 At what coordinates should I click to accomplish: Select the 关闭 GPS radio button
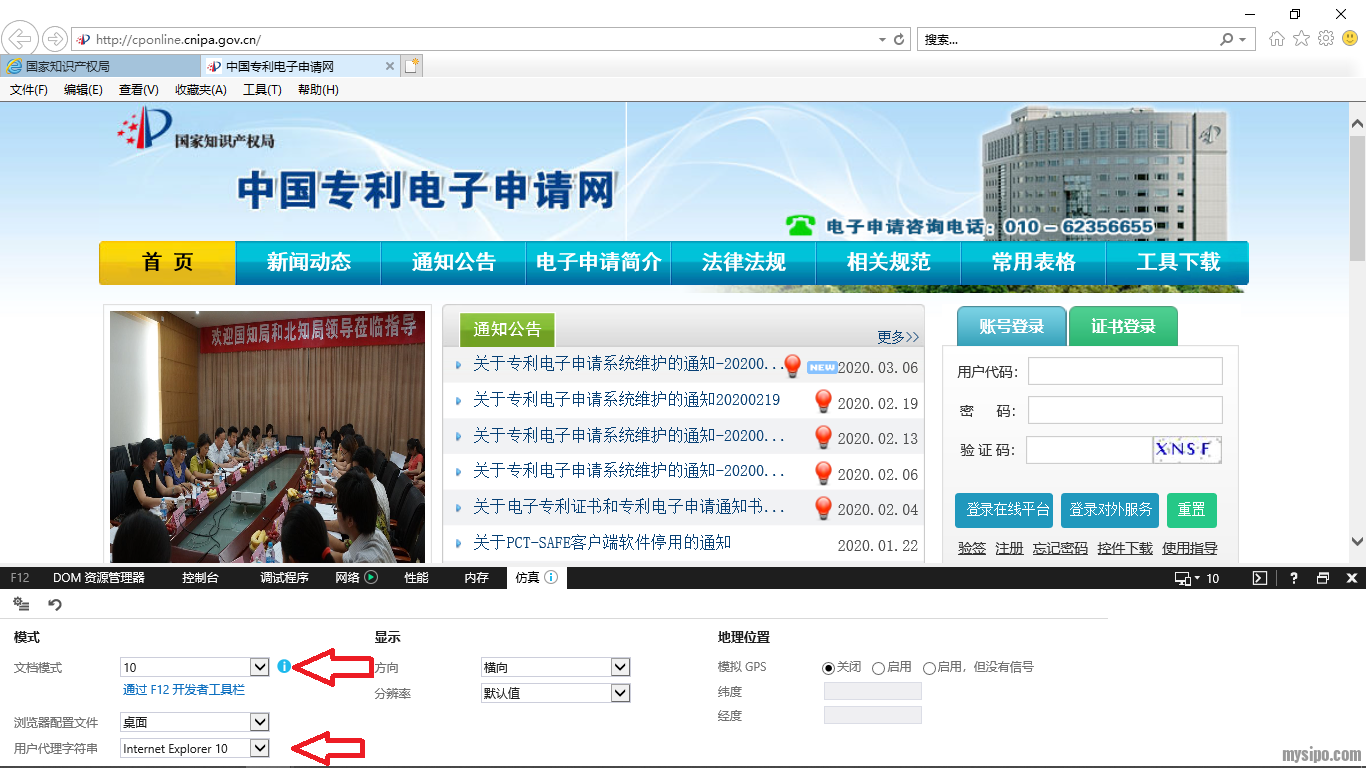click(828, 668)
